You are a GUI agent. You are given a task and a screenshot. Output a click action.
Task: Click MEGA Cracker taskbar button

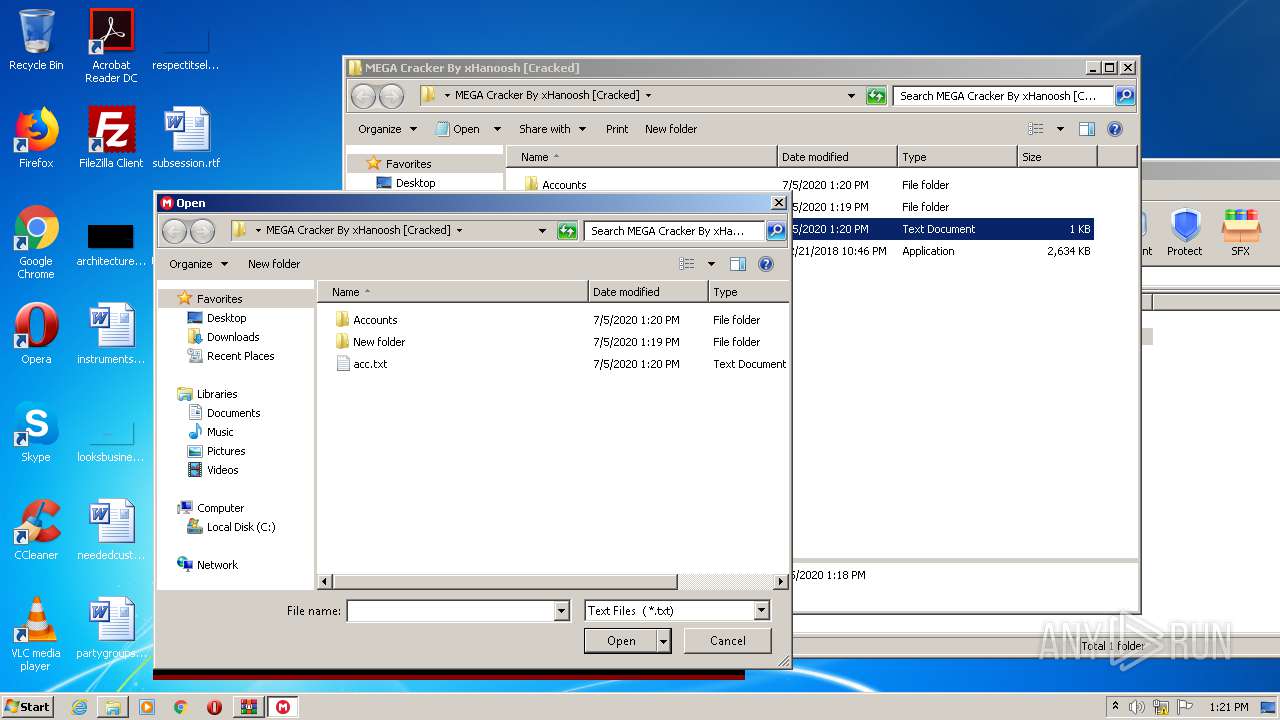pyautogui.click(x=283, y=707)
